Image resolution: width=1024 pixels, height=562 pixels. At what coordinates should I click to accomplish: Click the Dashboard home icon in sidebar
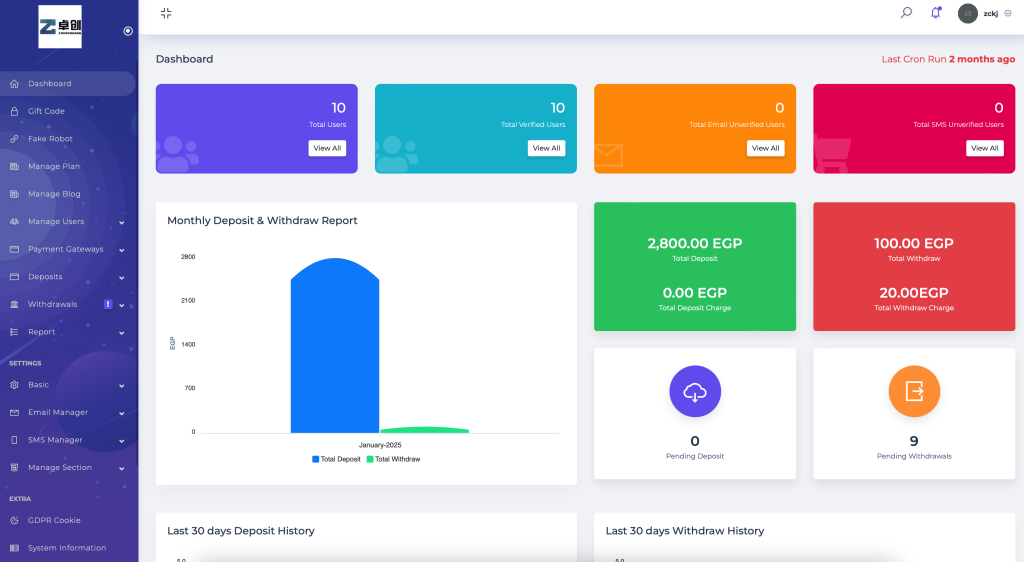click(x=14, y=84)
